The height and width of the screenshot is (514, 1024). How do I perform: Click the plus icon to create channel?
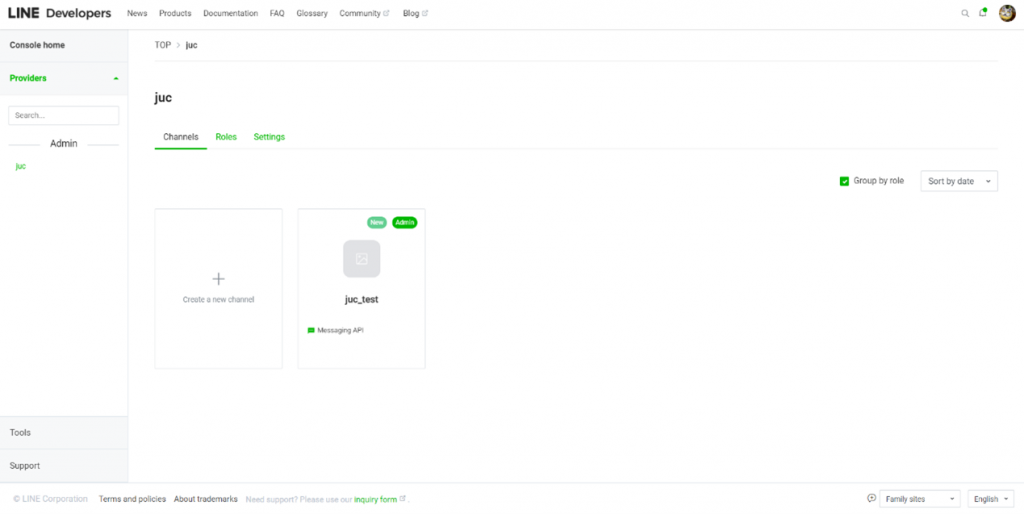(219, 279)
